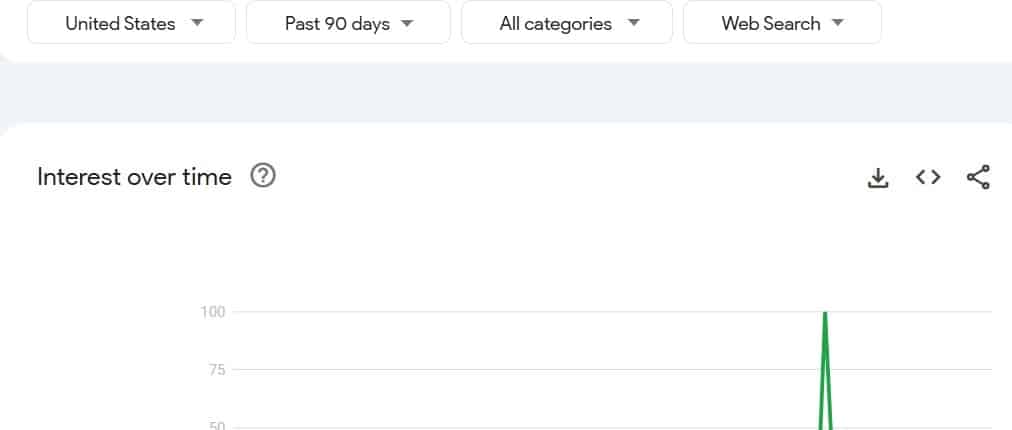The width and height of the screenshot is (1012, 430).
Task: Click the 100 axis label
Action: point(212,312)
